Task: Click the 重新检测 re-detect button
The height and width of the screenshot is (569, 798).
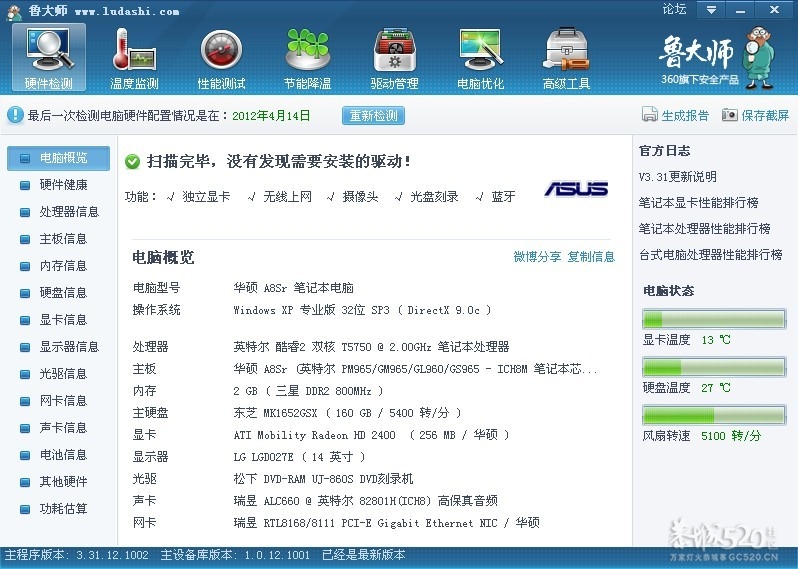Action: click(x=374, y=116)
